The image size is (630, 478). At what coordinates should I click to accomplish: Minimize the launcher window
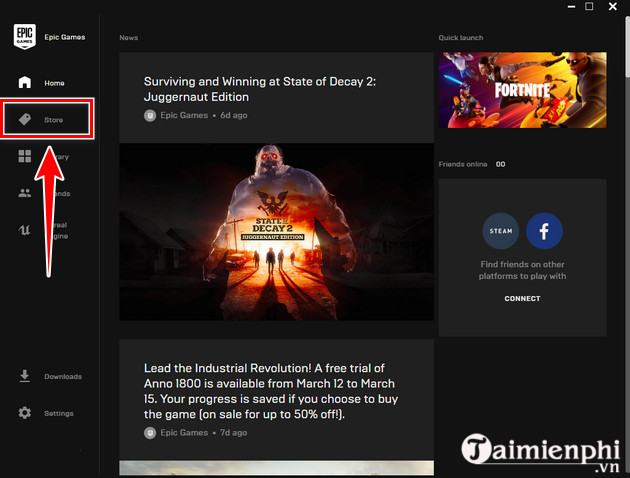571,7
